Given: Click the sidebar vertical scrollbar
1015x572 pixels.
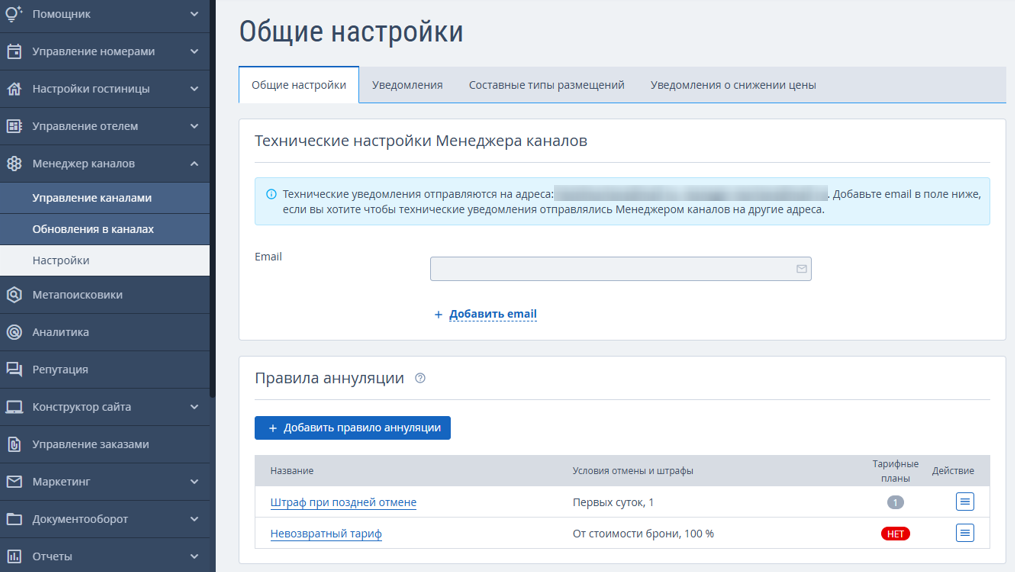Looking at the screenshot, I should (x=212, y=198).
